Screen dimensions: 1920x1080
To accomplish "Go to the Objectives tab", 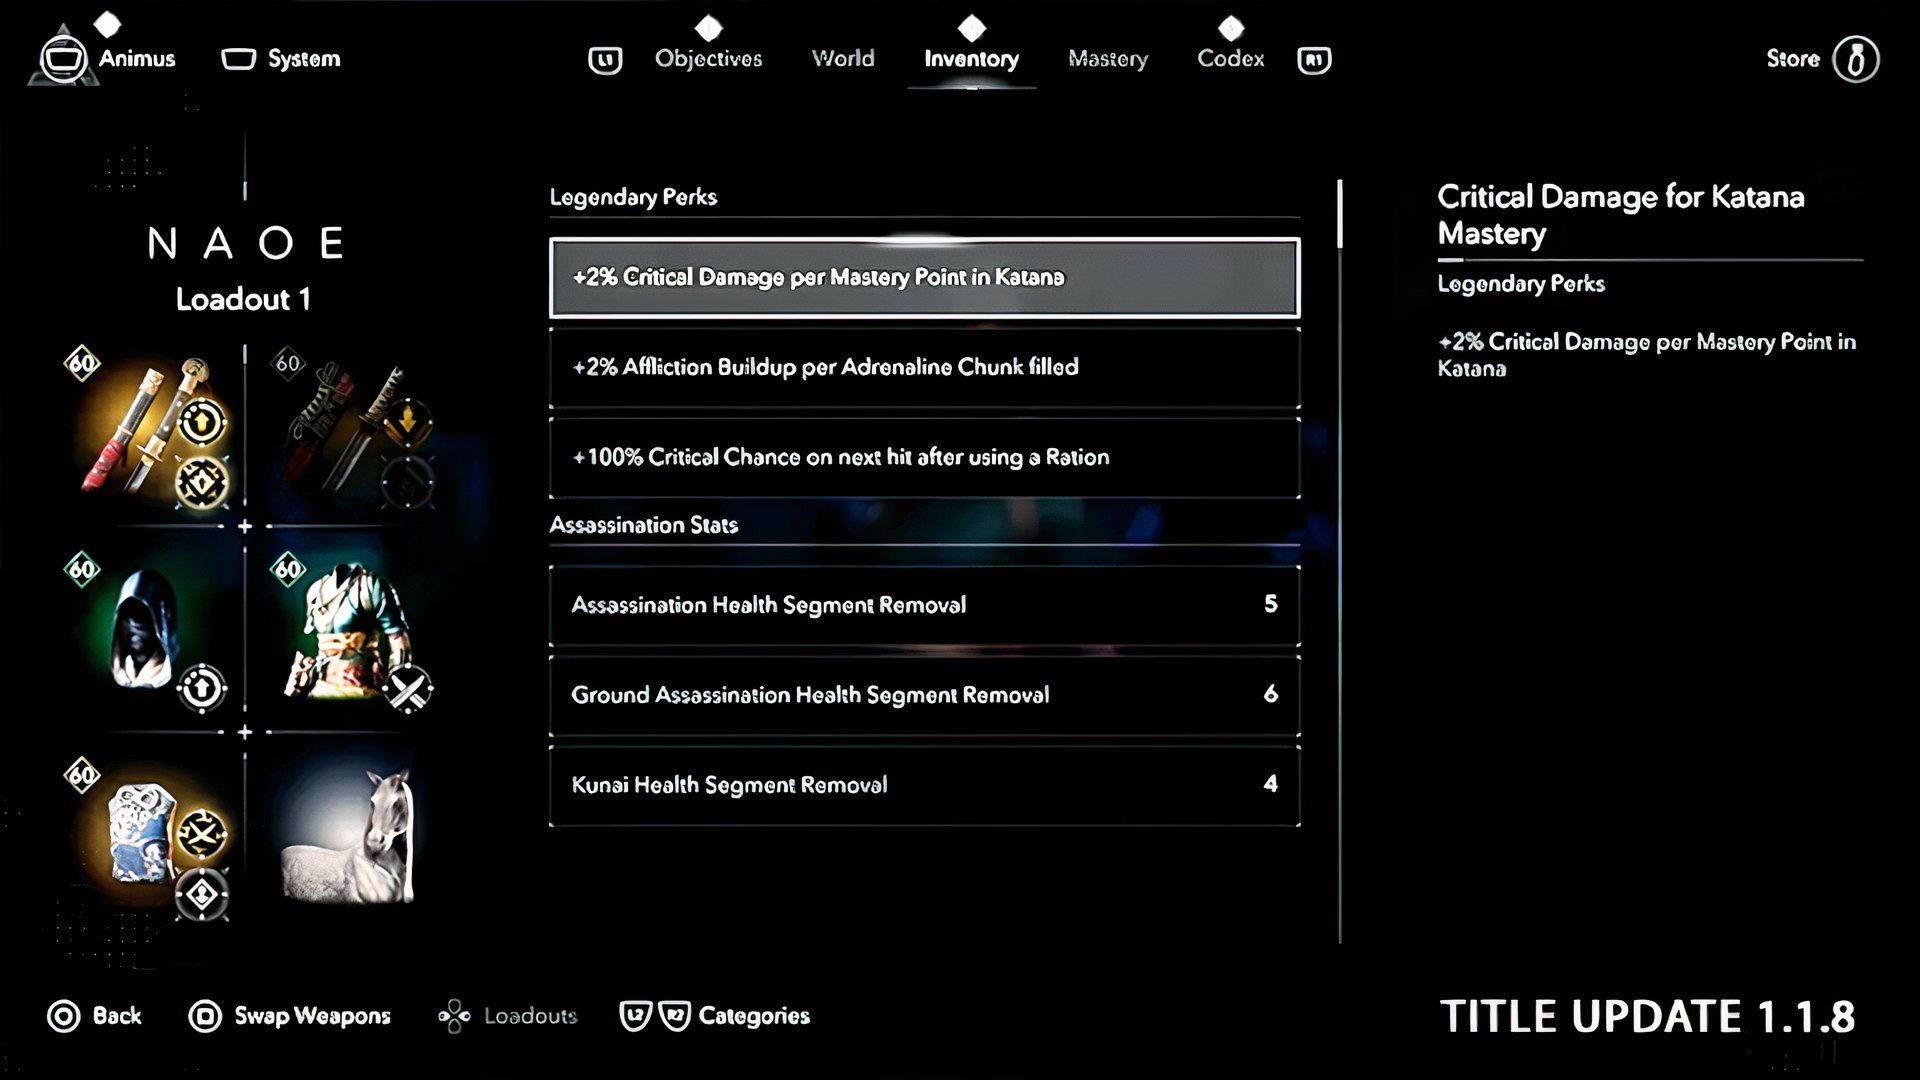I will 708,59.
